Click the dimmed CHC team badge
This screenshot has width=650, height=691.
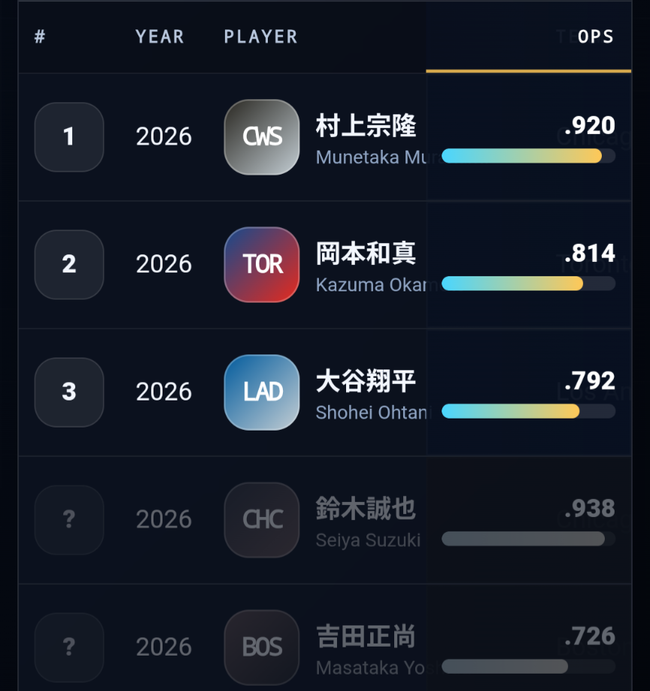(262, 520)
